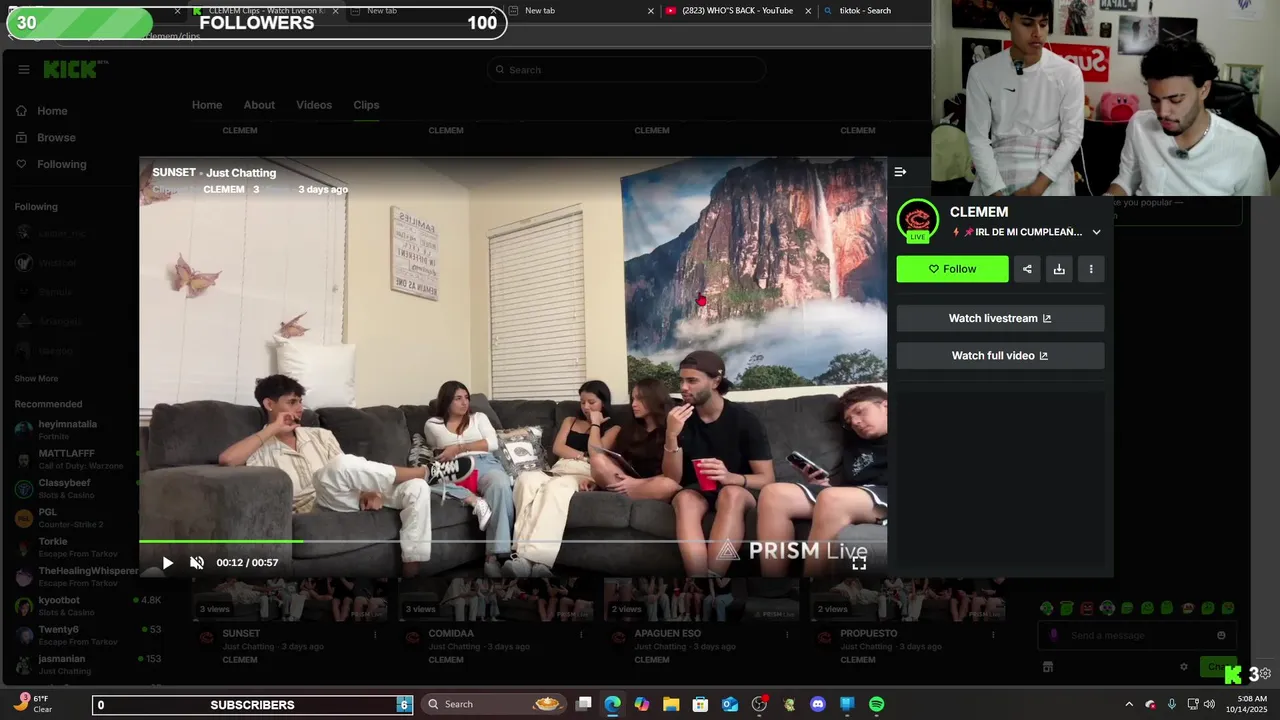1280x720 pixels.
Task: Focus the Send a message chat field
Action: (1136, 636)
